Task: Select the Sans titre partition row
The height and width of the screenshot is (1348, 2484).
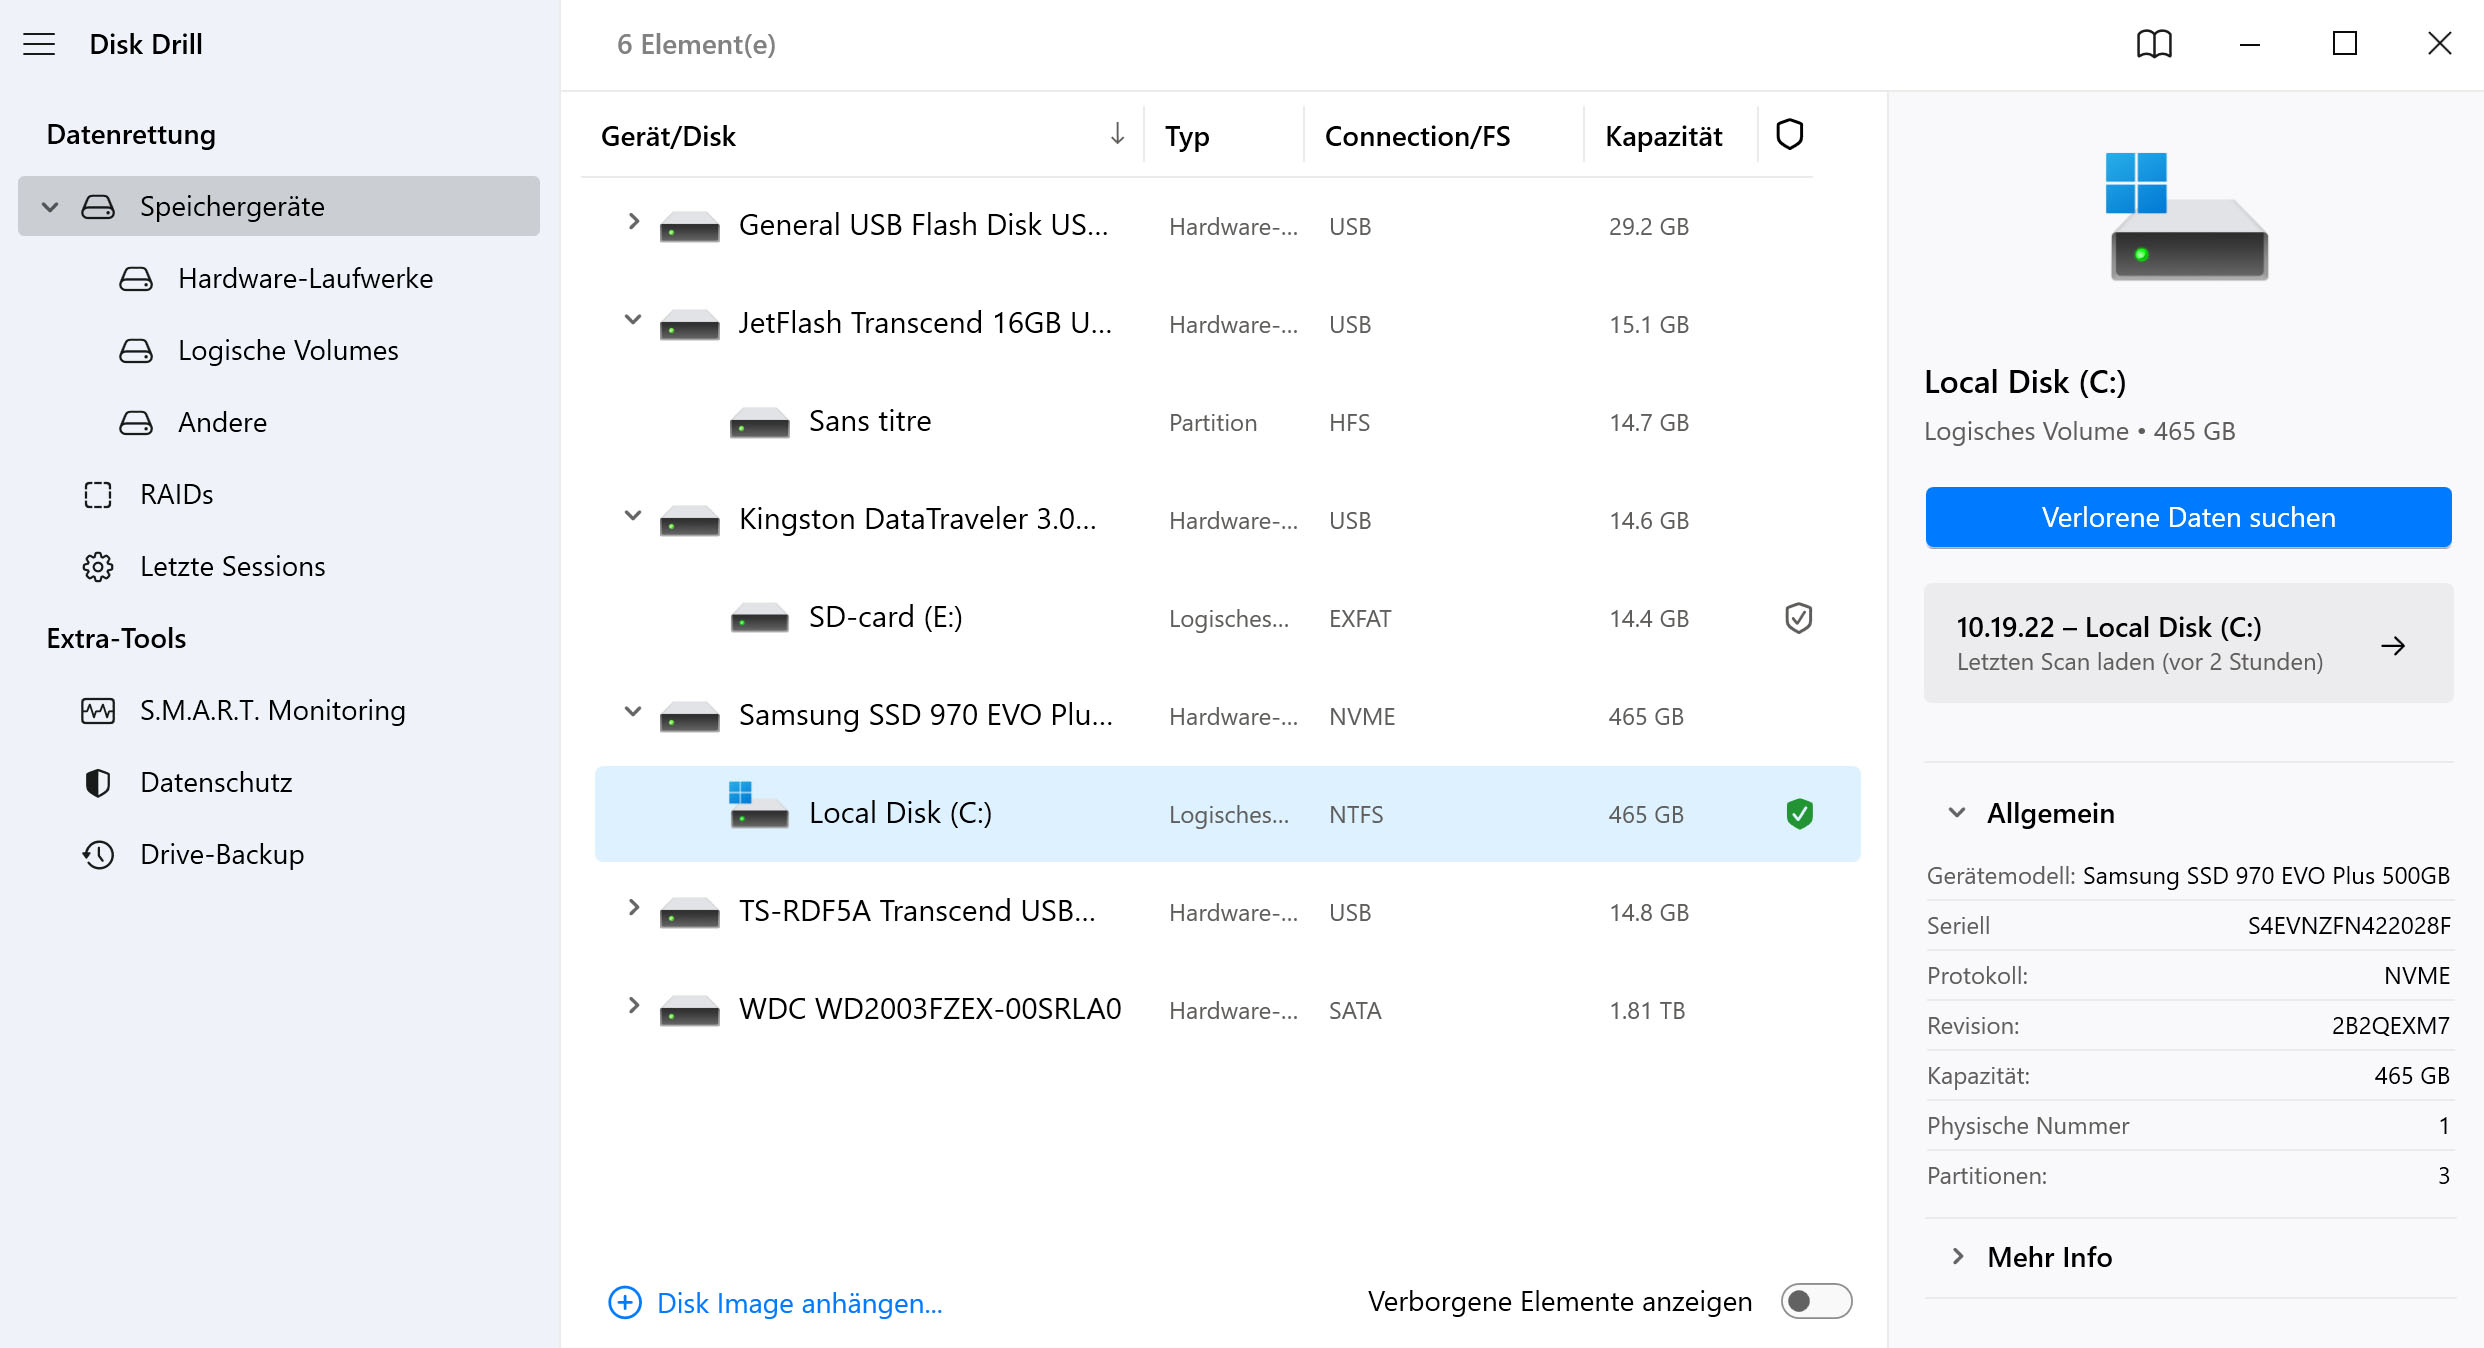Action: 1227,422
